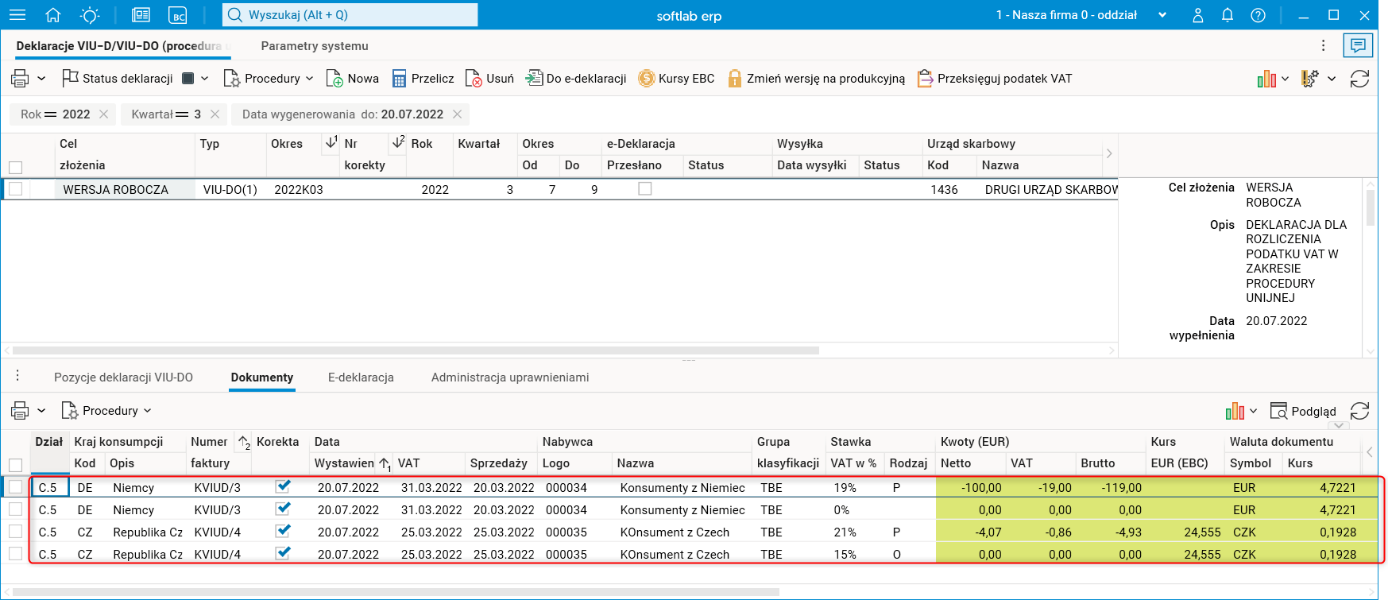The height and width of the screenshot is (600, 1388).
Task: Switch to the E-deklaracja tab
Action: 360,377
